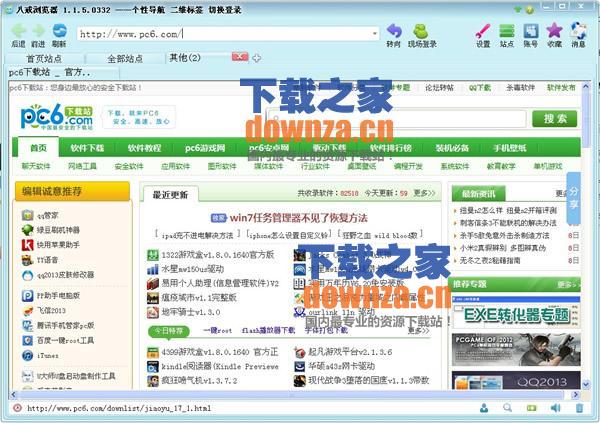Click the green icon in status bar
600x423 pixels.
[x=532, y=408]
